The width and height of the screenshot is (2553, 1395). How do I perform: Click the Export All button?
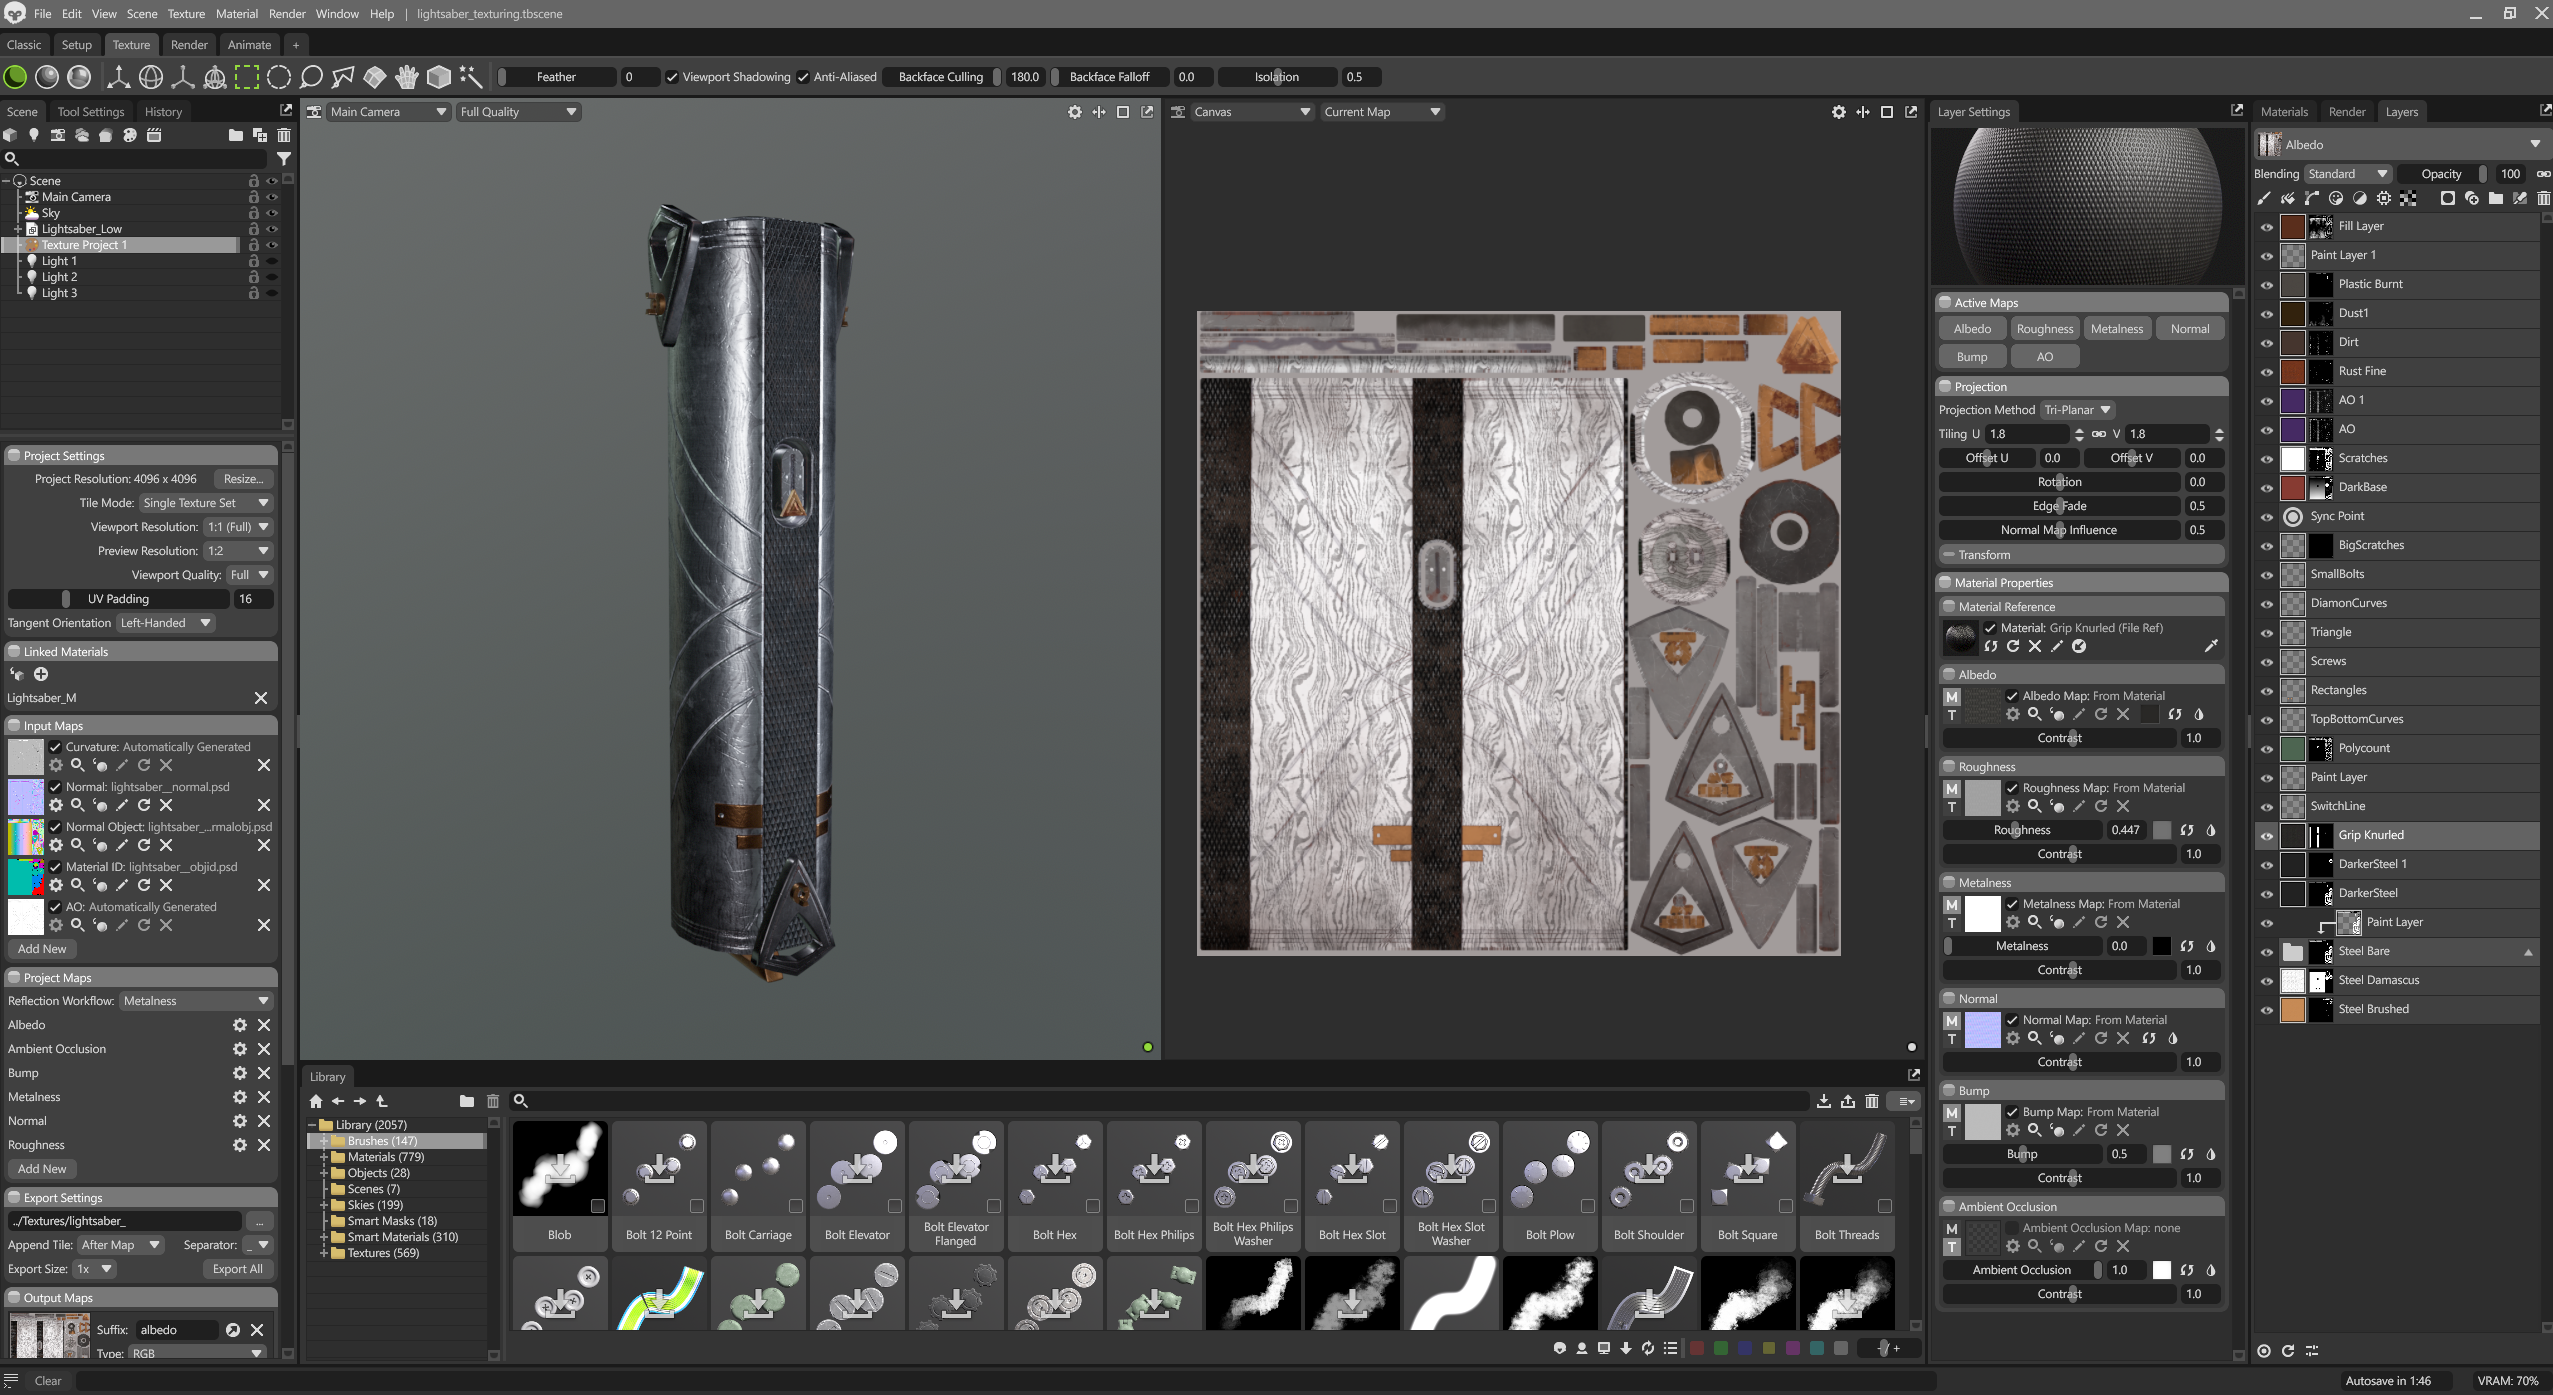[x=237, y=1269]
